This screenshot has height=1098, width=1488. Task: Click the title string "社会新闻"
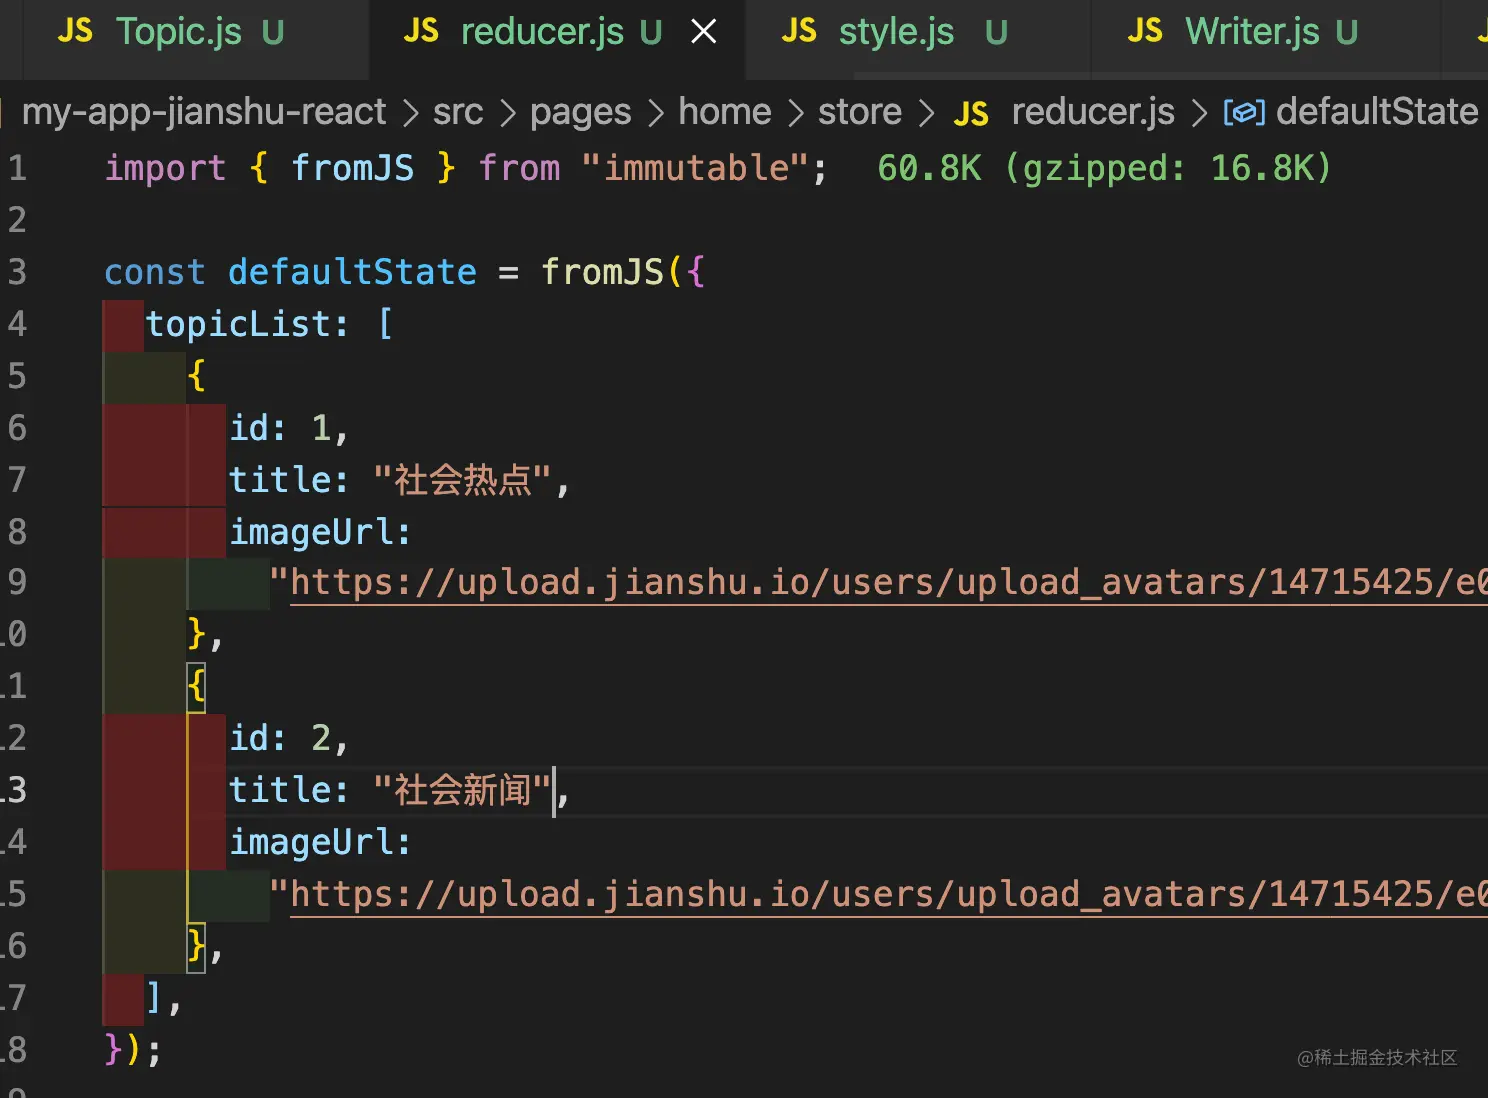coord(462,790)
